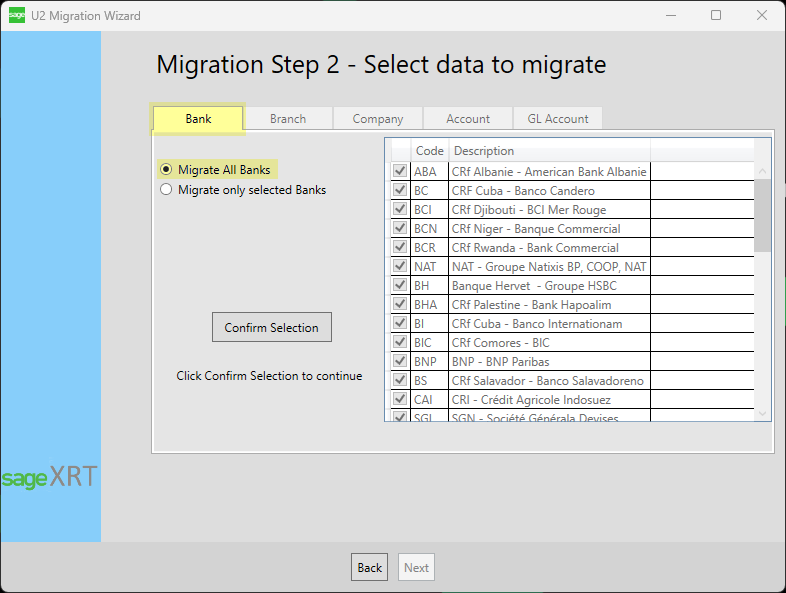
Task: Click the Sage XRT logo in sidebar
Action: 50,477
